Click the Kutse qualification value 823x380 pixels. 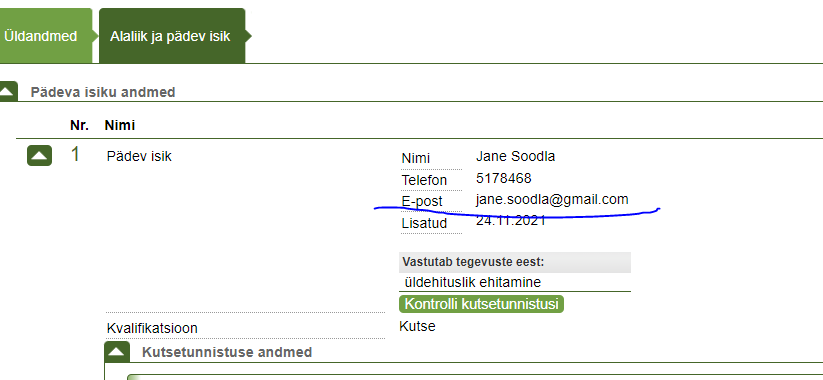[417, 326]
